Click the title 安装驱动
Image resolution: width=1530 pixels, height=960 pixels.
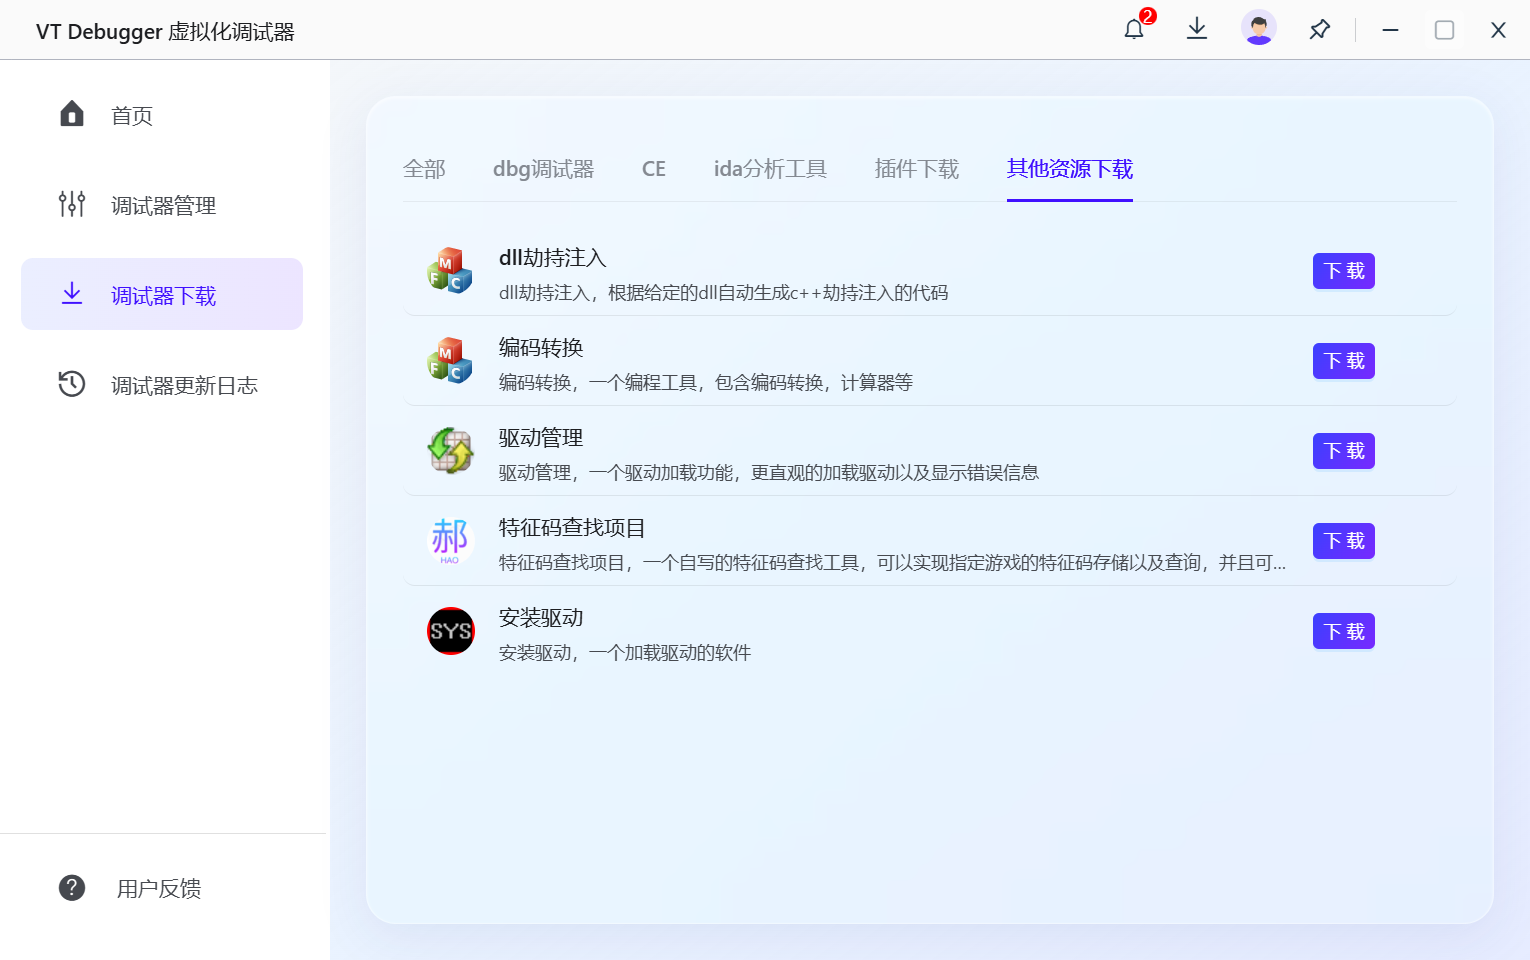541,618
